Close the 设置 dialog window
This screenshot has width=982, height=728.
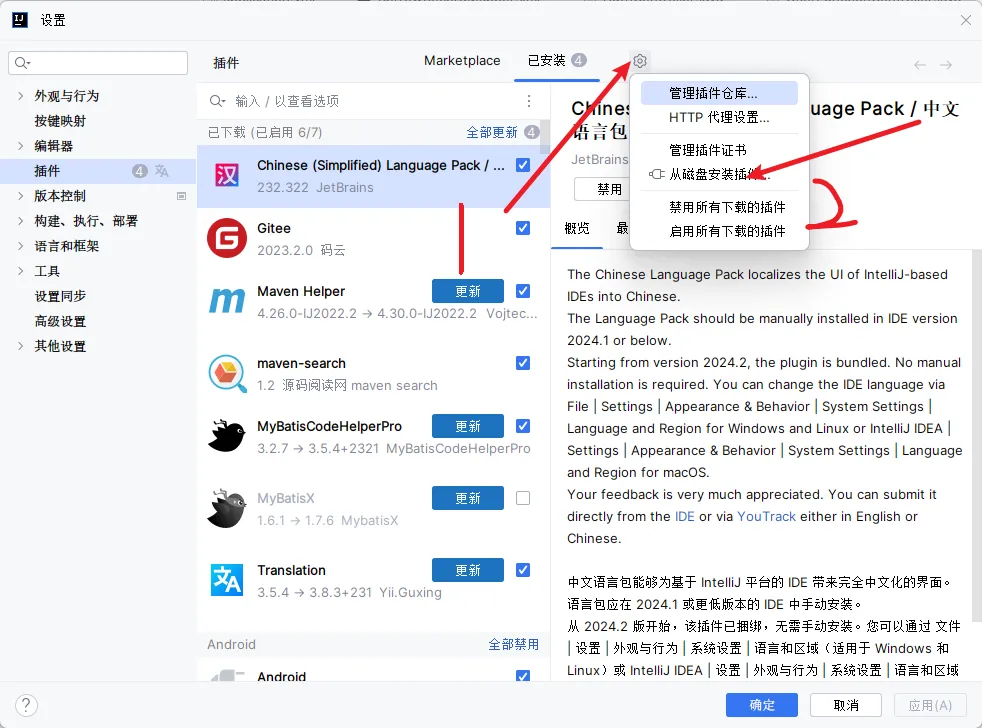click(966, 20)
